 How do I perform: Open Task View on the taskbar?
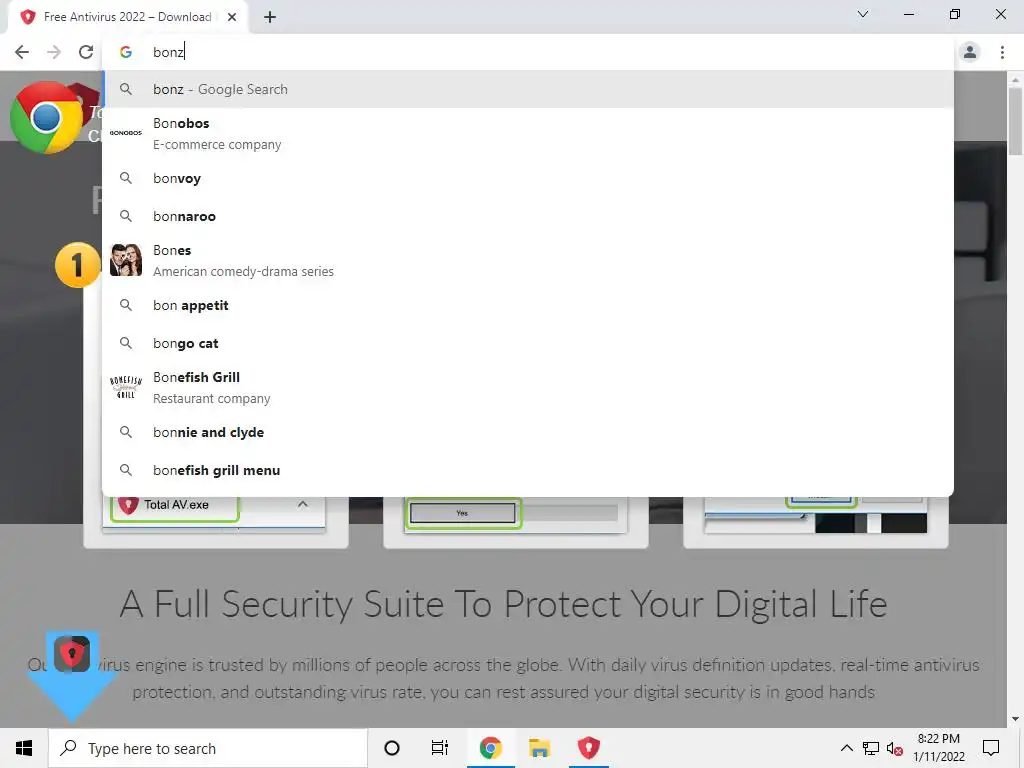point(440,748)
